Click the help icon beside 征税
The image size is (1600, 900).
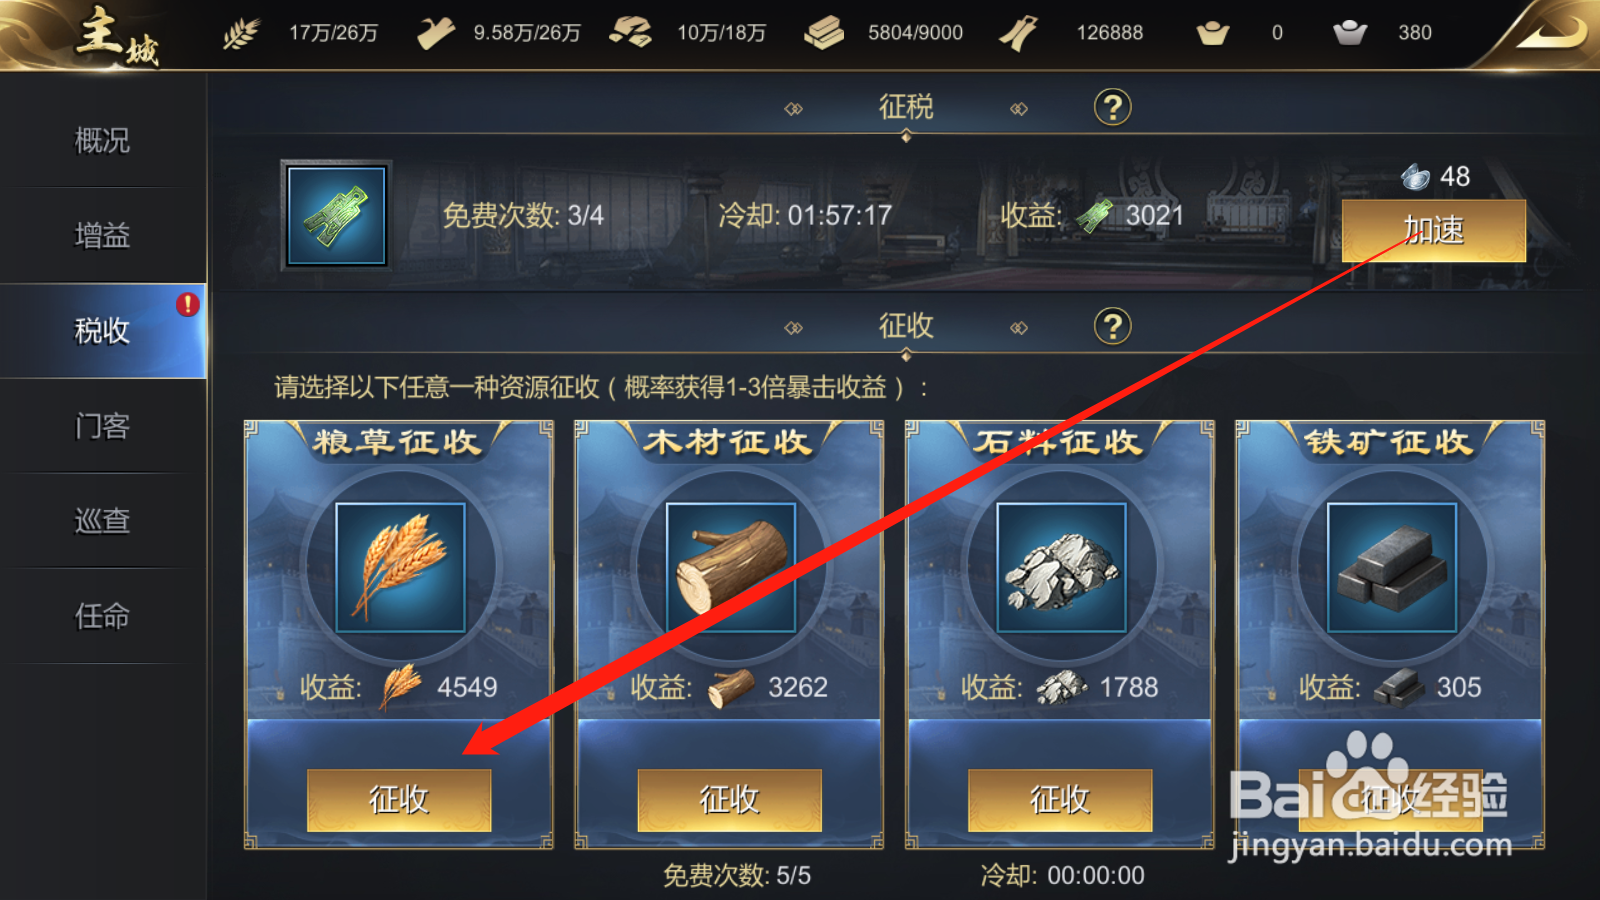point(1112,107)
